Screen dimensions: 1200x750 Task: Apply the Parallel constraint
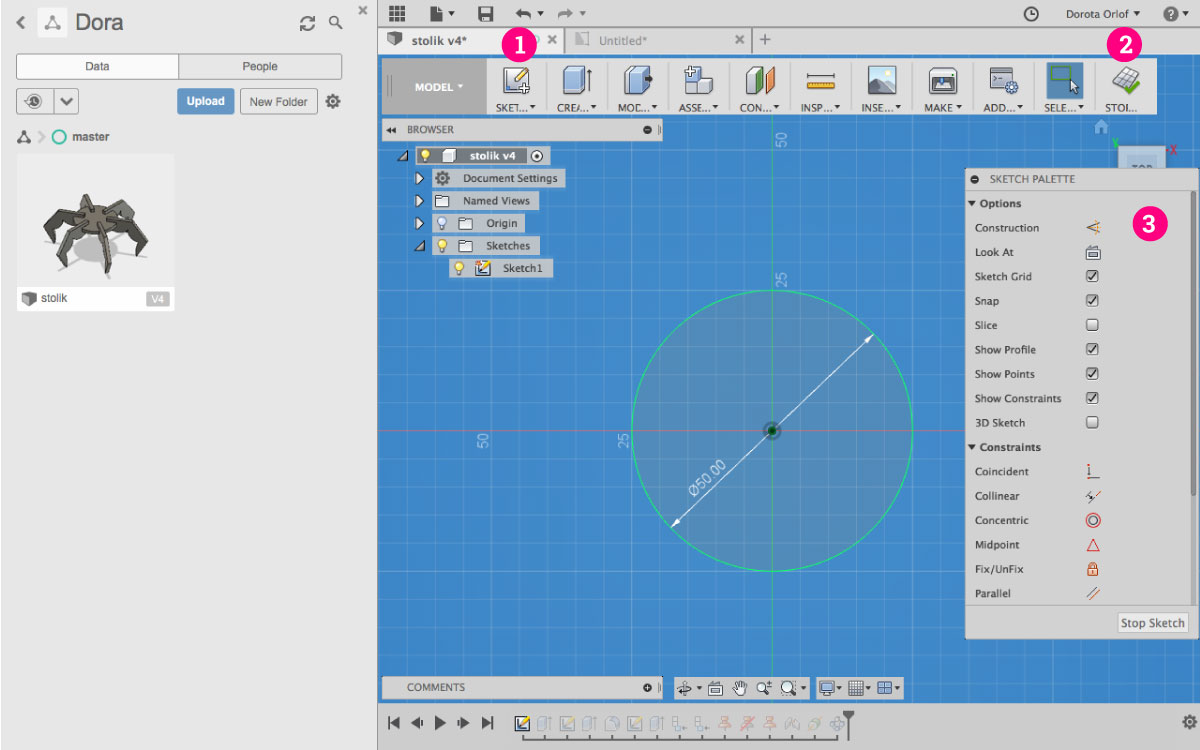tap(1092, 592)
